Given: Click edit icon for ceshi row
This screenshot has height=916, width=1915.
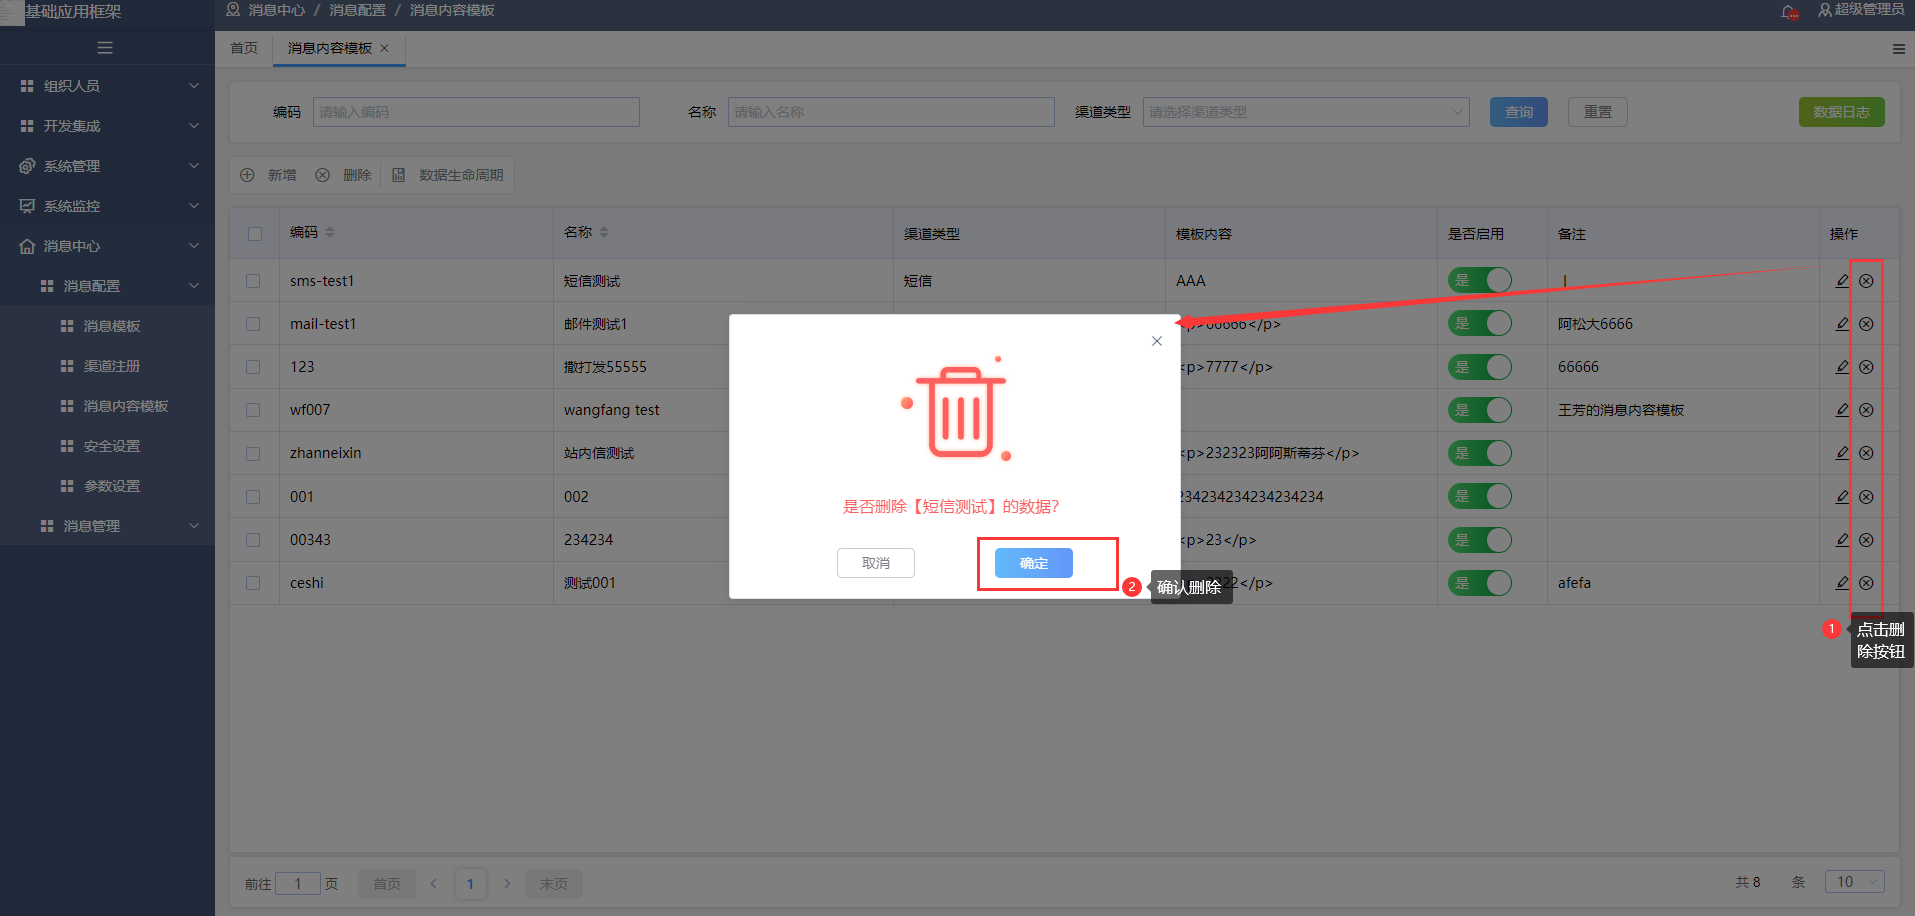Looking at the screenshot, I should click(x=1842, y=583).
